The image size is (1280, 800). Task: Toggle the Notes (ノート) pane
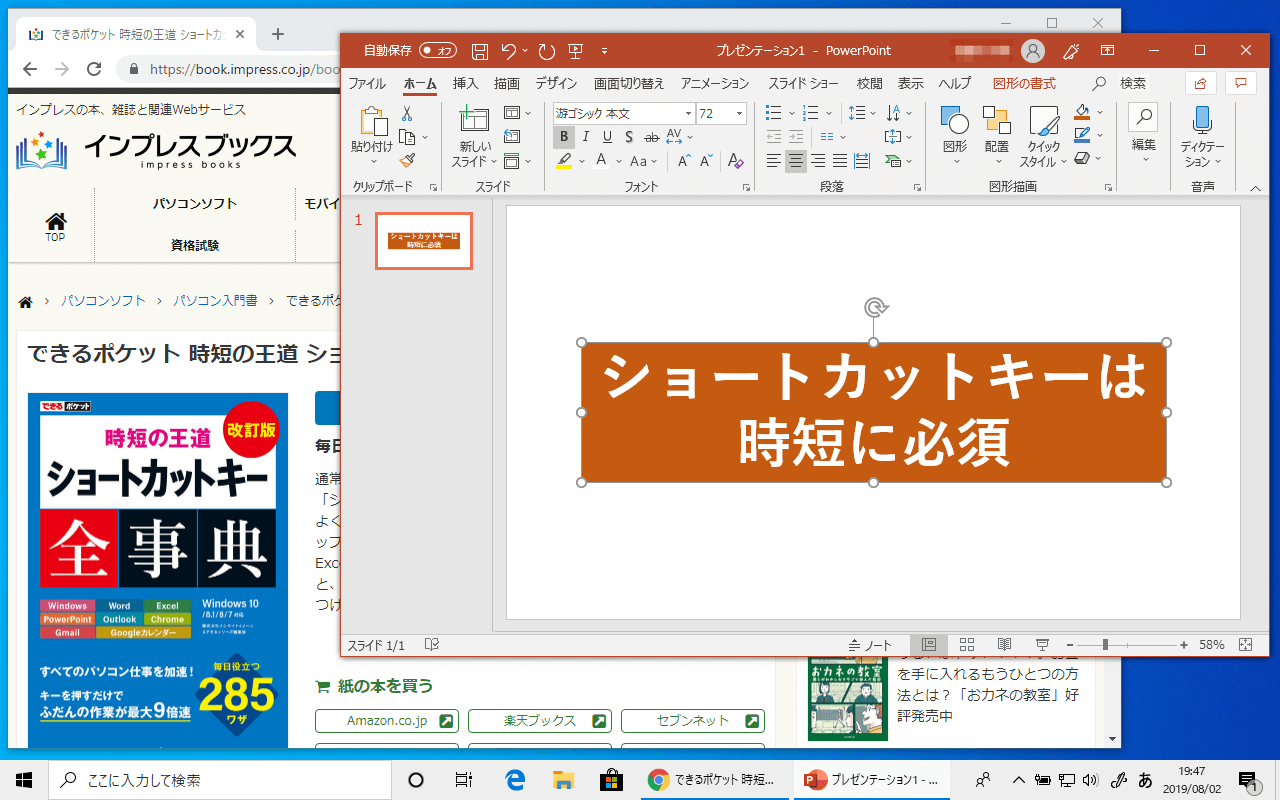tap(870, 645)
